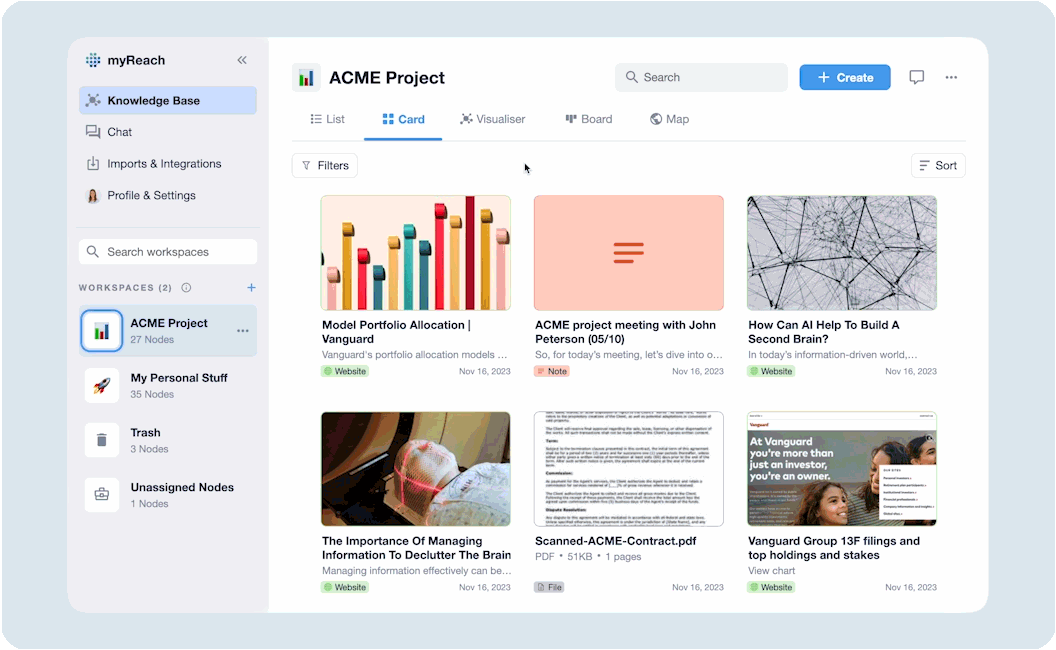Viewport: 1056px width, 650px height.
Task: Switch to the Visualiser tab
Action: (x=492, y=119)
